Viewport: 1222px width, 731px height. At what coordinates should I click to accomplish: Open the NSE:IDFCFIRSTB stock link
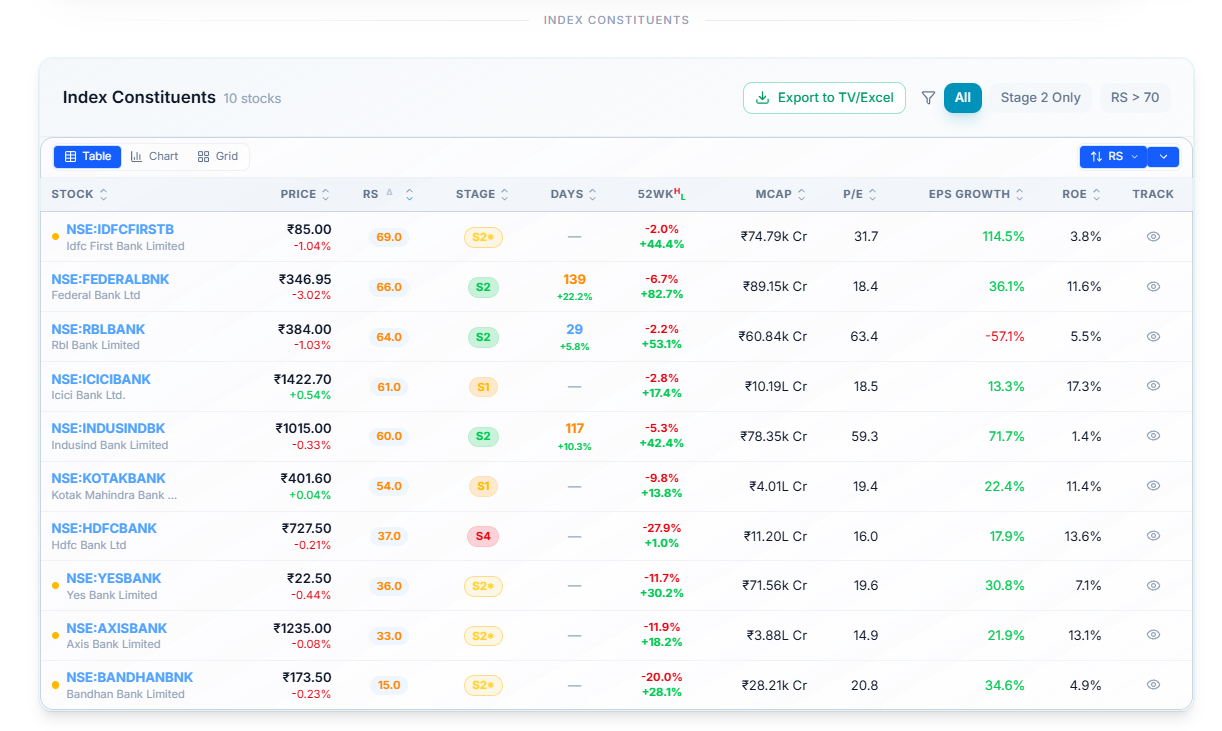tap(120, 230)
